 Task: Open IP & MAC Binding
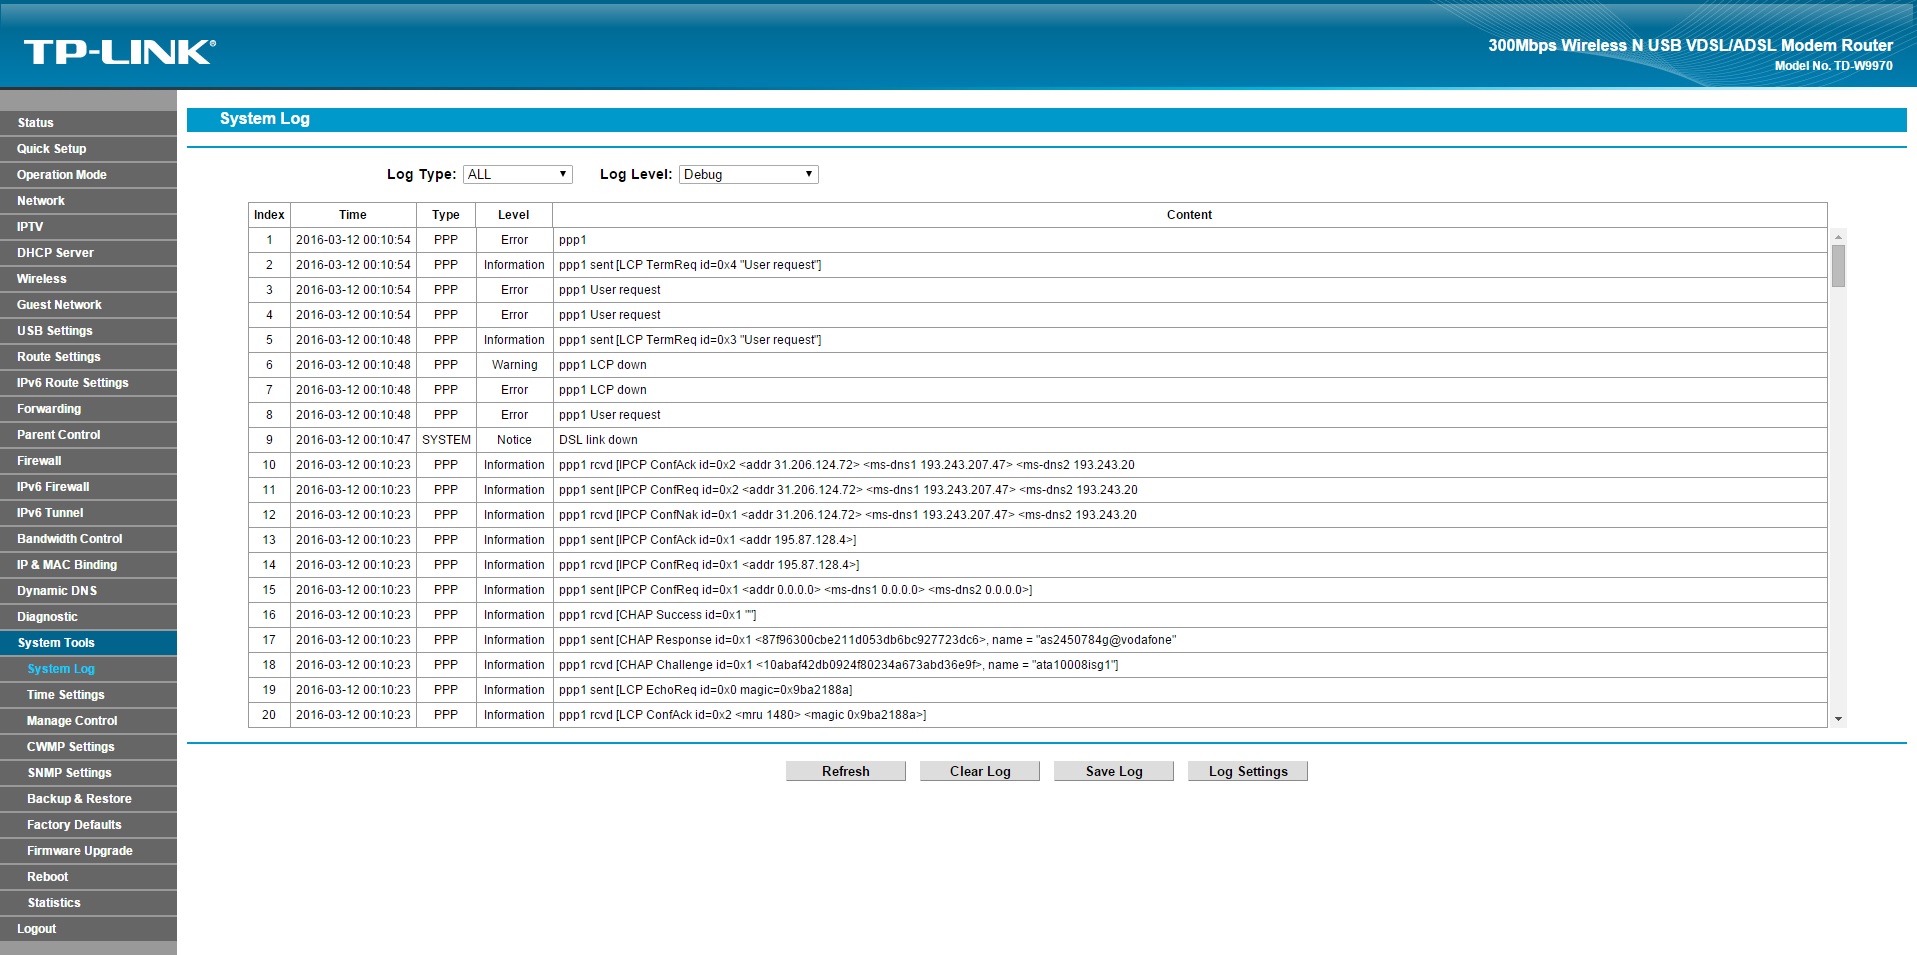pos(88,565)
